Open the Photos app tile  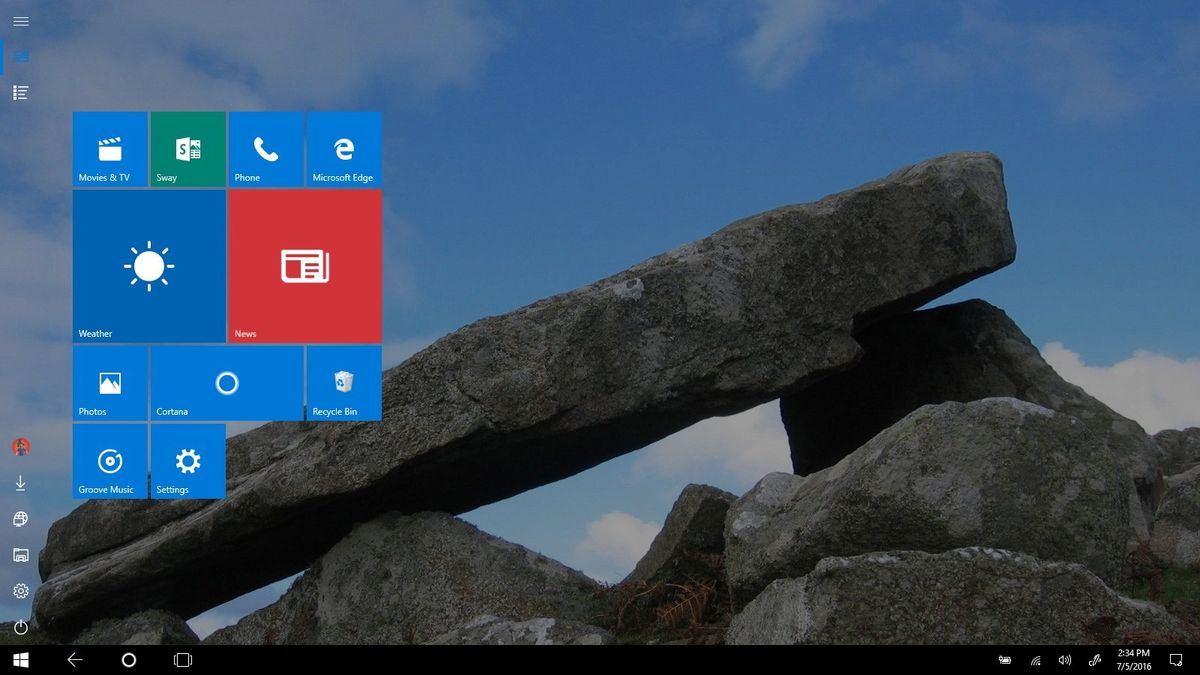click(x=110, y=383)
